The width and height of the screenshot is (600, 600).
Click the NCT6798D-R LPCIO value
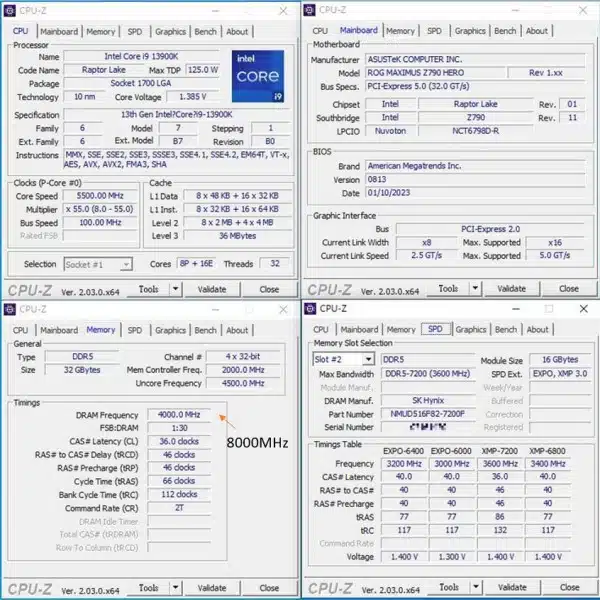pos(475,131)
